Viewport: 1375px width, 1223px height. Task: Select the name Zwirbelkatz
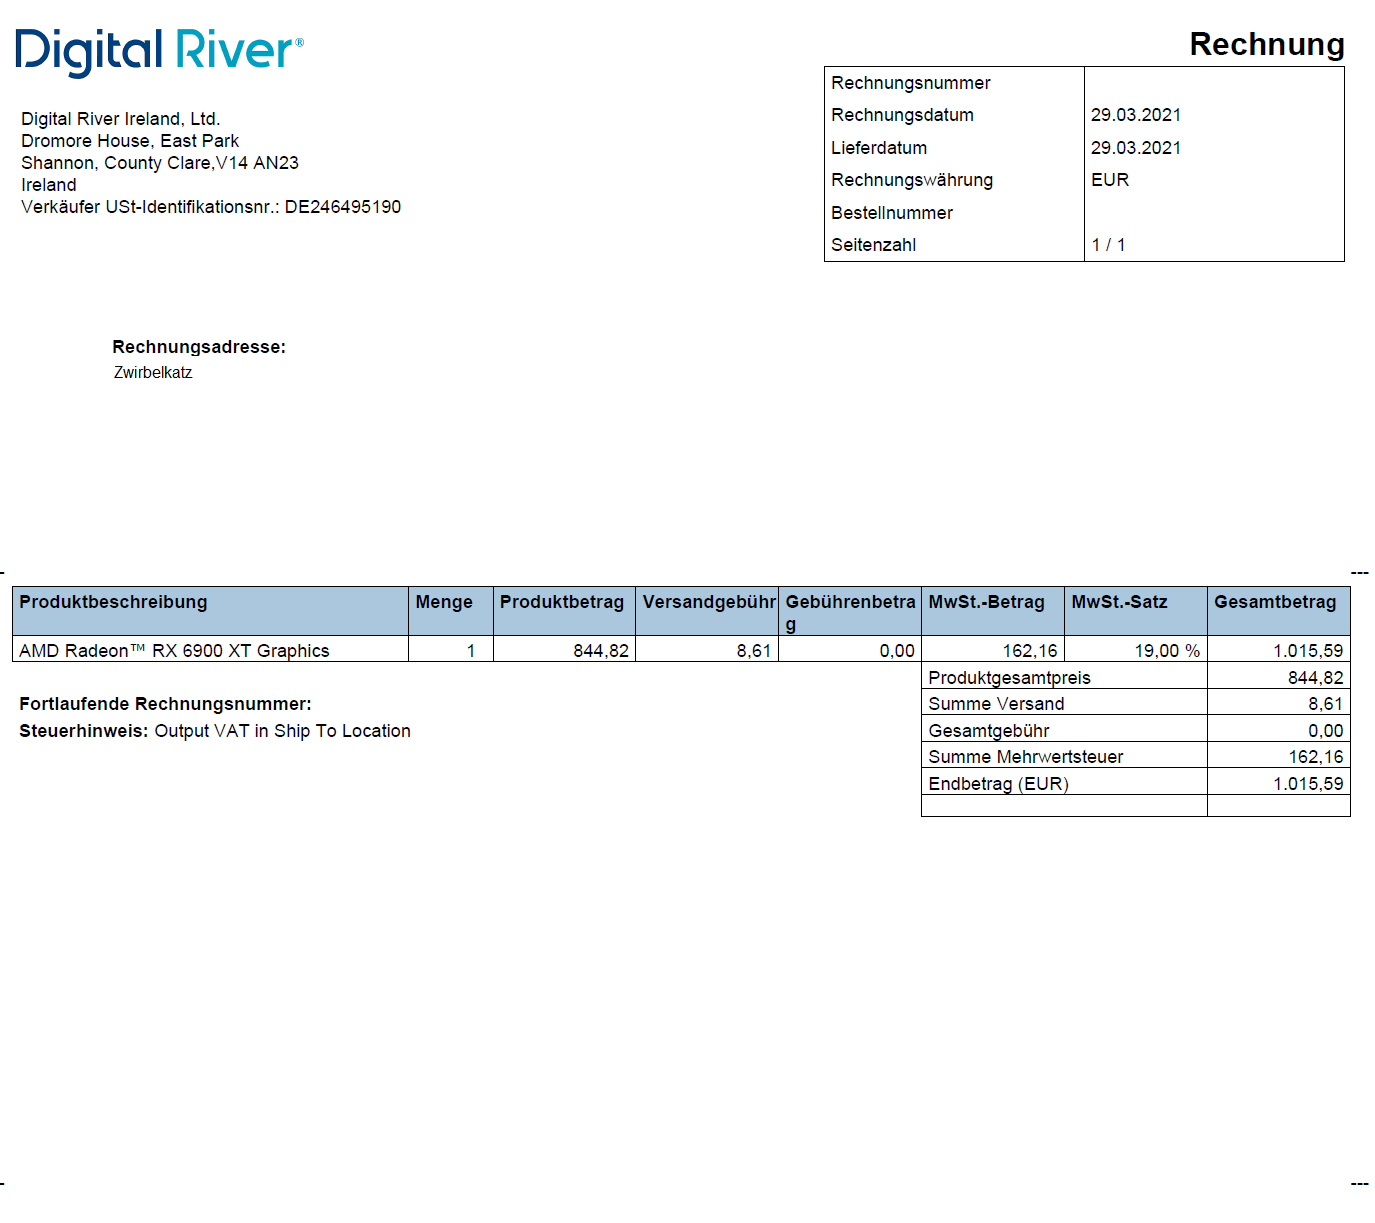[153, 373]
